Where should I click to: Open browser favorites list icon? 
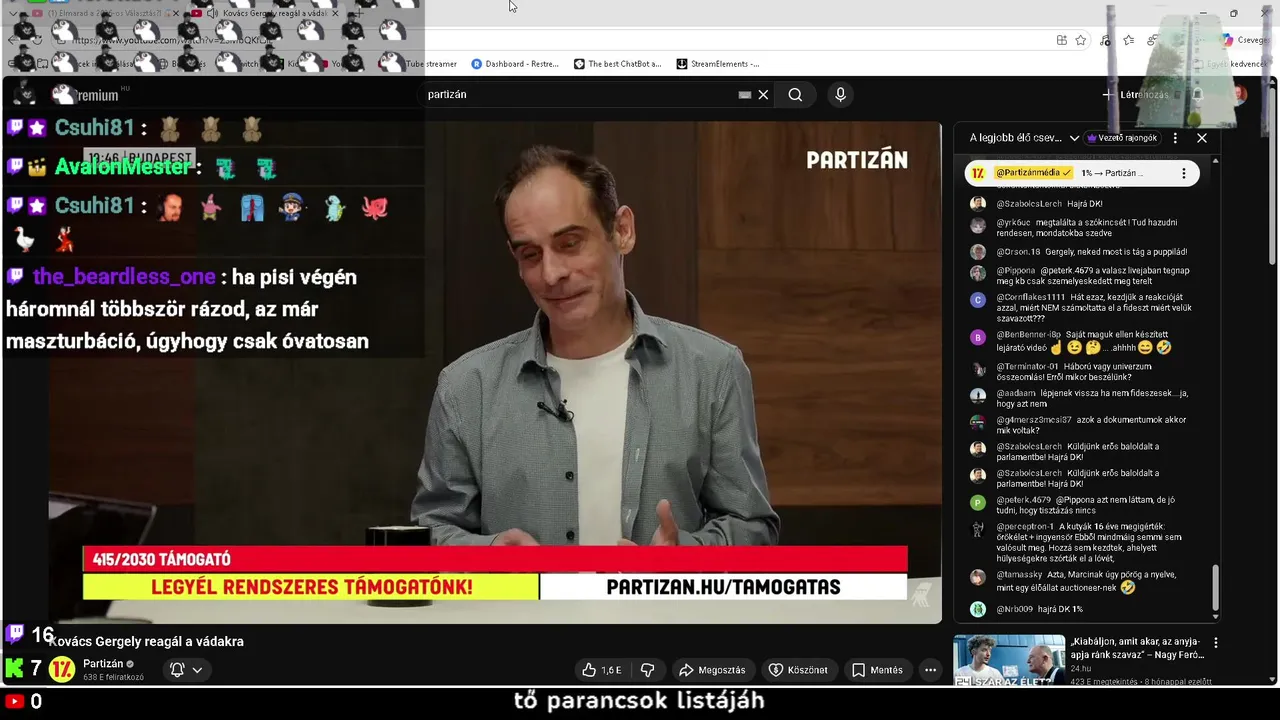(1129, 40)
